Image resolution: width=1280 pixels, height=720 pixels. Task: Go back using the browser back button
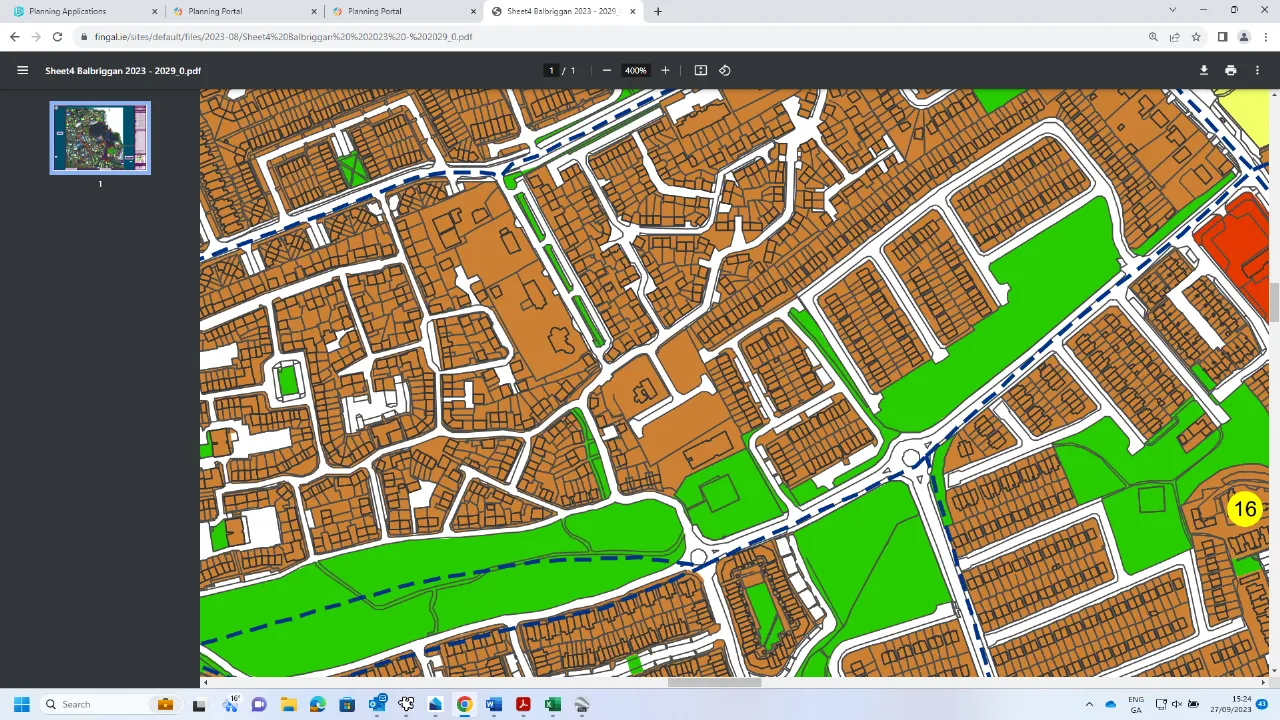click(14, 37)
